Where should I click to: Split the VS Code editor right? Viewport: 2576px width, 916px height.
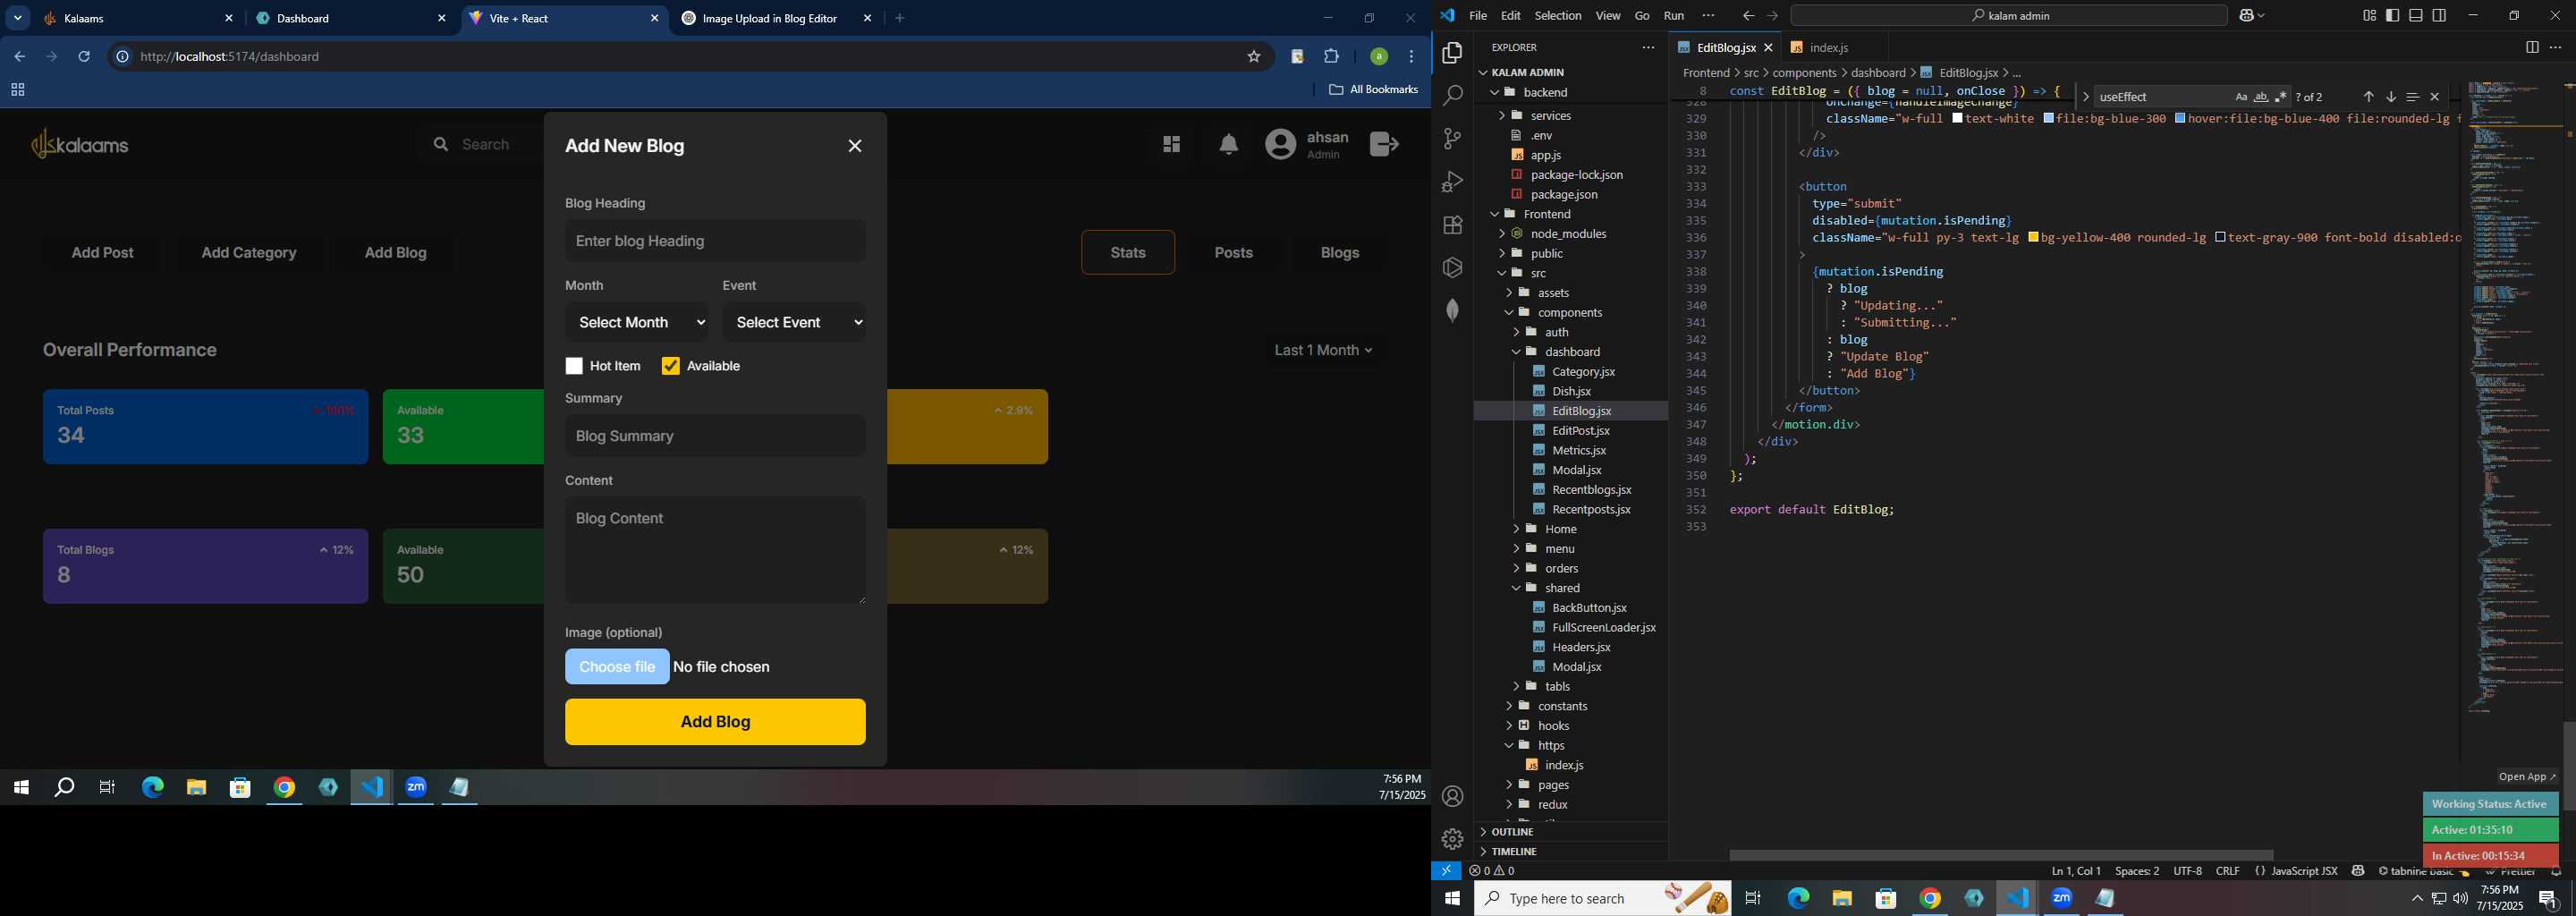2531,48
